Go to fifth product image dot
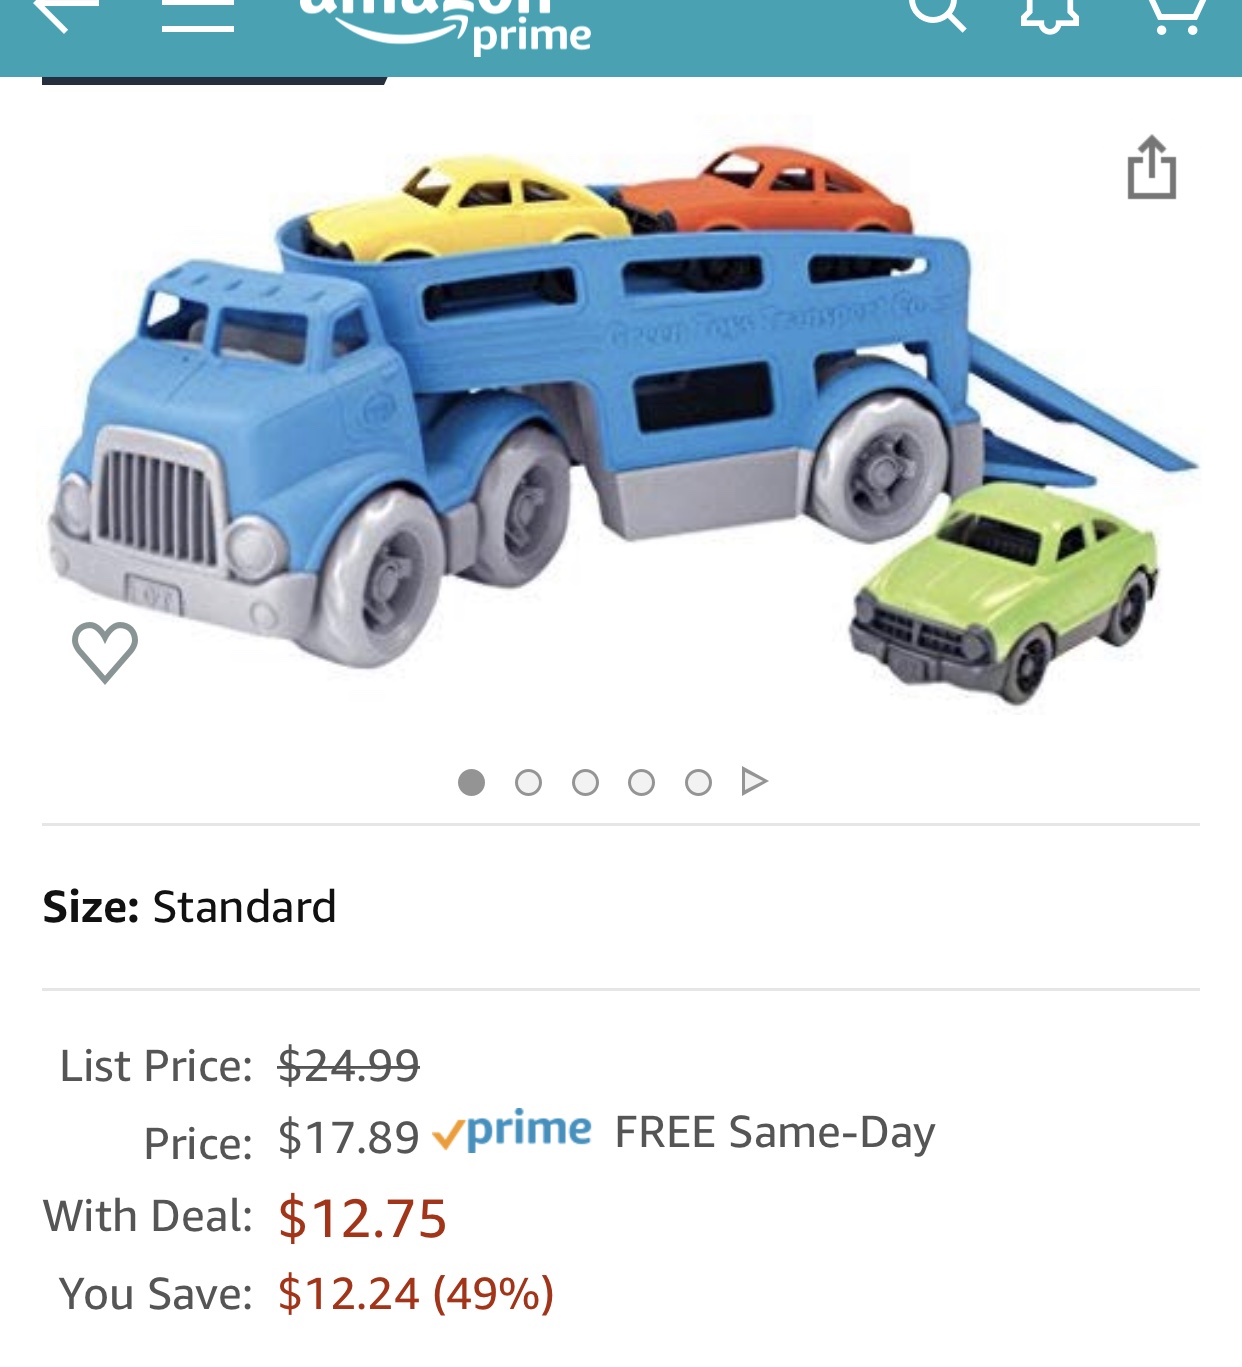This screenshot has height=1367, width=1242. (698, 782)
